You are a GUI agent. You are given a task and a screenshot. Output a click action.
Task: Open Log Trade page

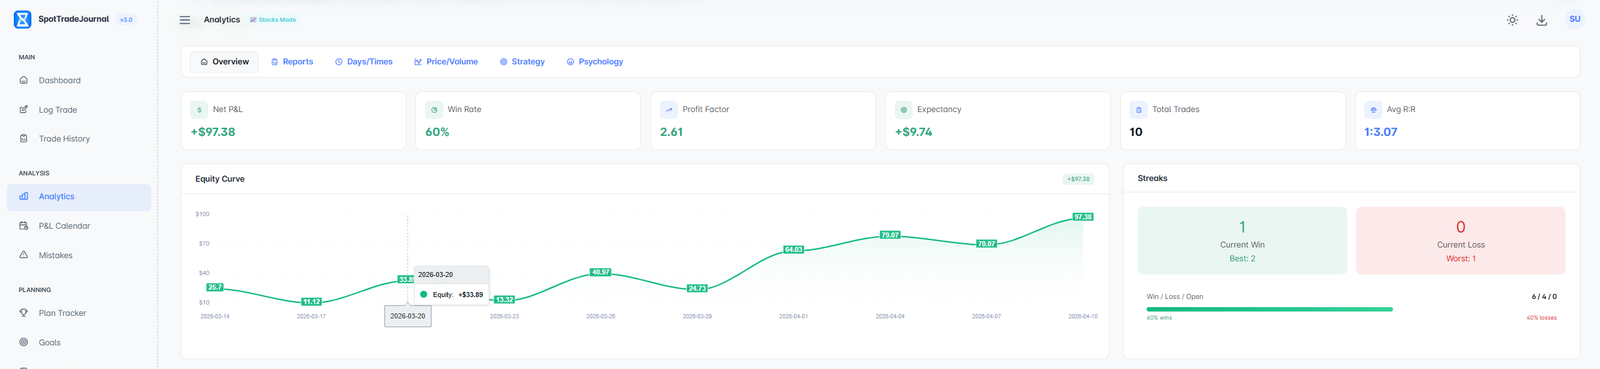pos(79,110)
